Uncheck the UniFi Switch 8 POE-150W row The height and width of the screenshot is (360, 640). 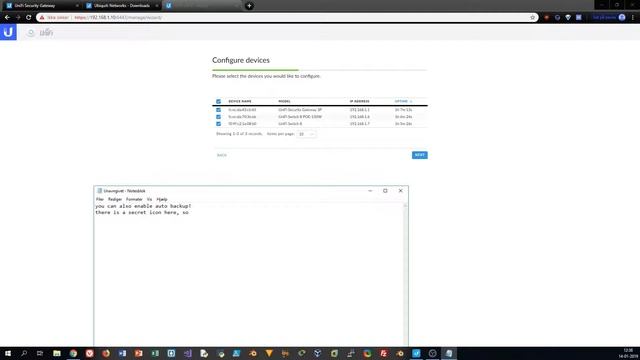(218, 117)
